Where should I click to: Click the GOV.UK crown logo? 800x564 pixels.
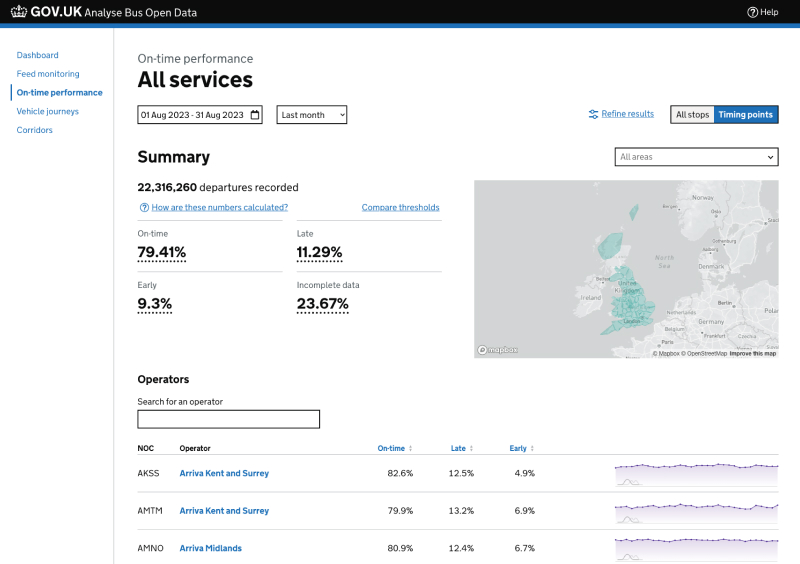(19, 11)
